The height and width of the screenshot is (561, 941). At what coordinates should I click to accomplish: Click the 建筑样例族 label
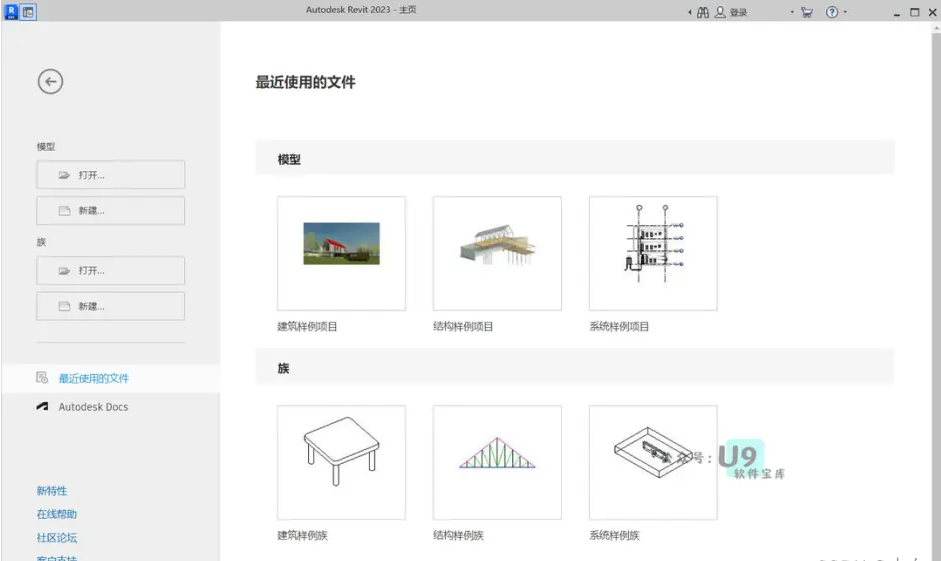coord(302,535)
